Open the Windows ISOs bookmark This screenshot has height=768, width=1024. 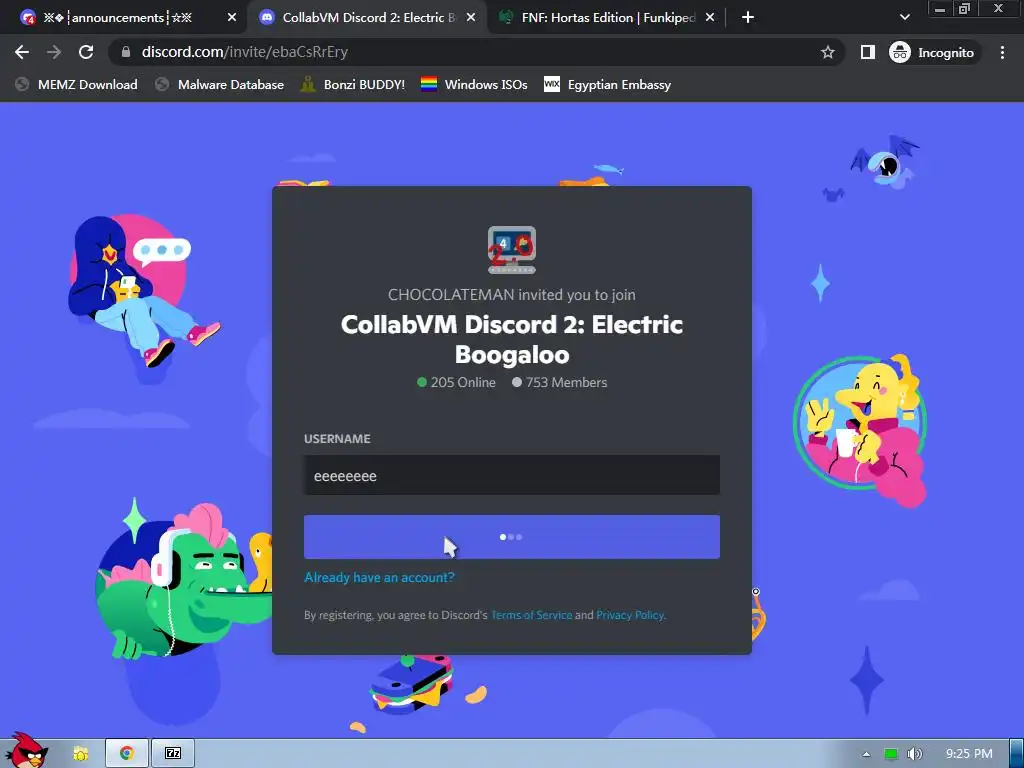[474, 84]
